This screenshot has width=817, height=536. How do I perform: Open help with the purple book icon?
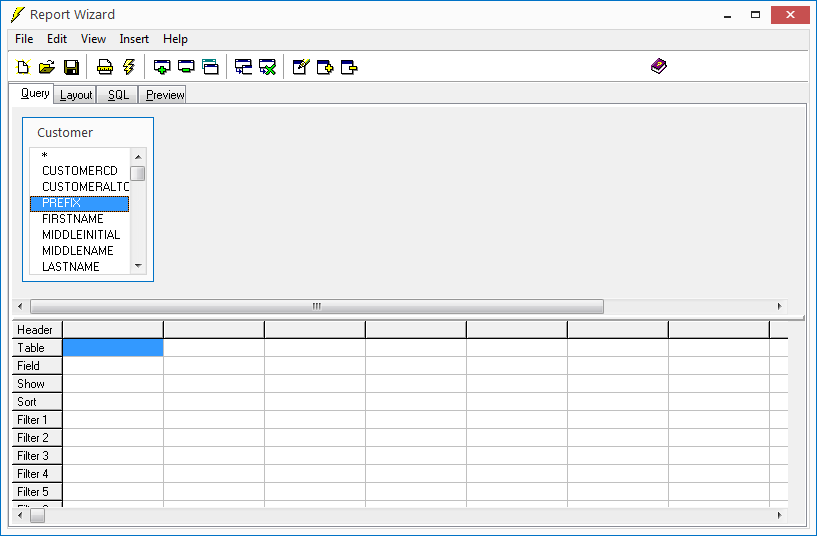coord(659,66)
